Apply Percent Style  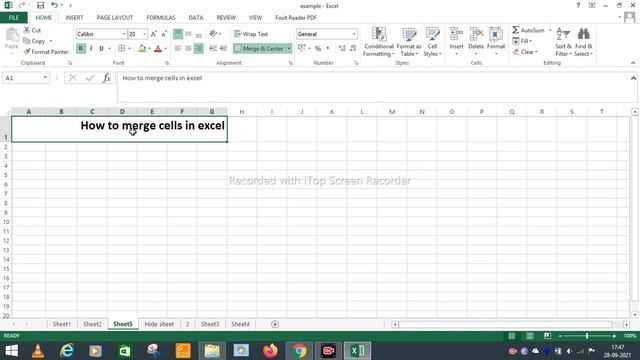click(x=318, y=48)
